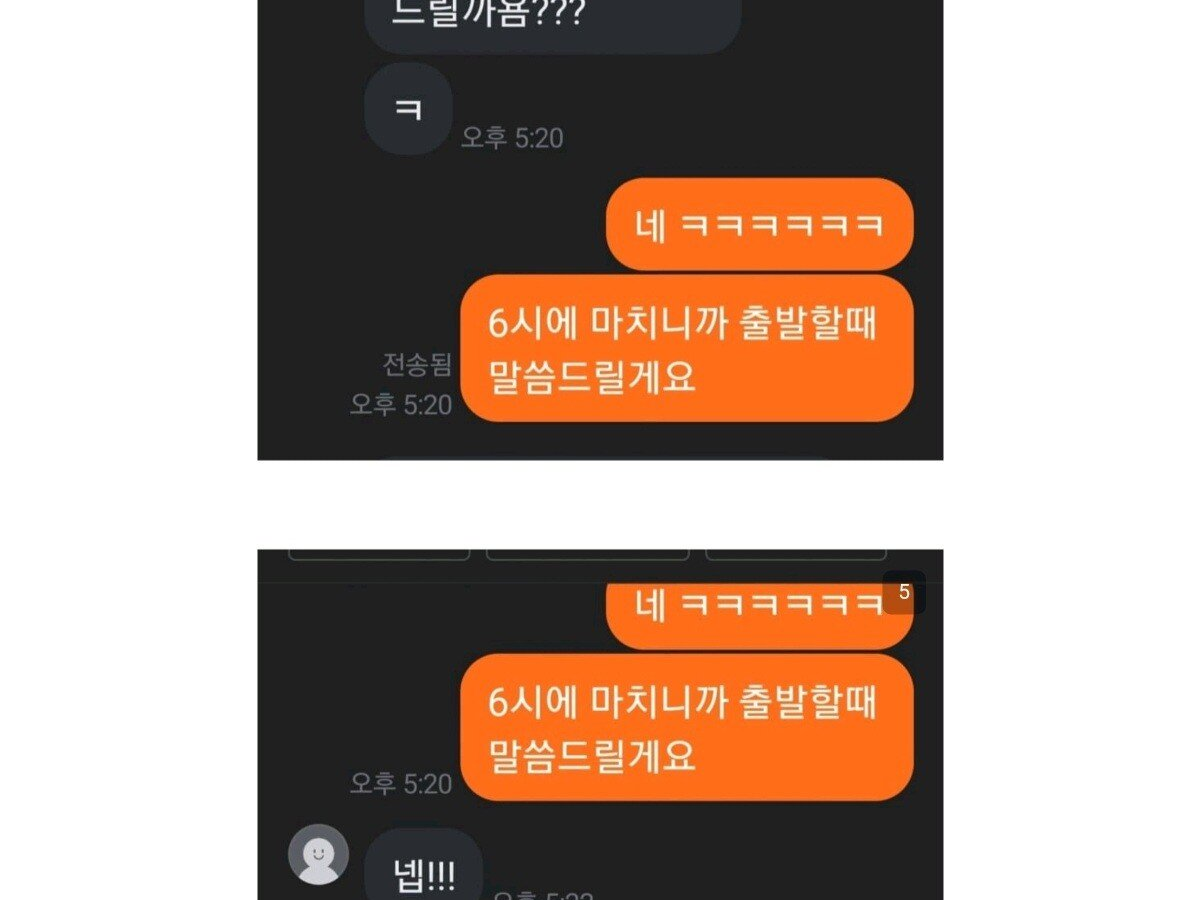Viewport: 1200px width, 900px height.
Task: Open the '넵!!!' reply bubble
Action: (424, 866)
